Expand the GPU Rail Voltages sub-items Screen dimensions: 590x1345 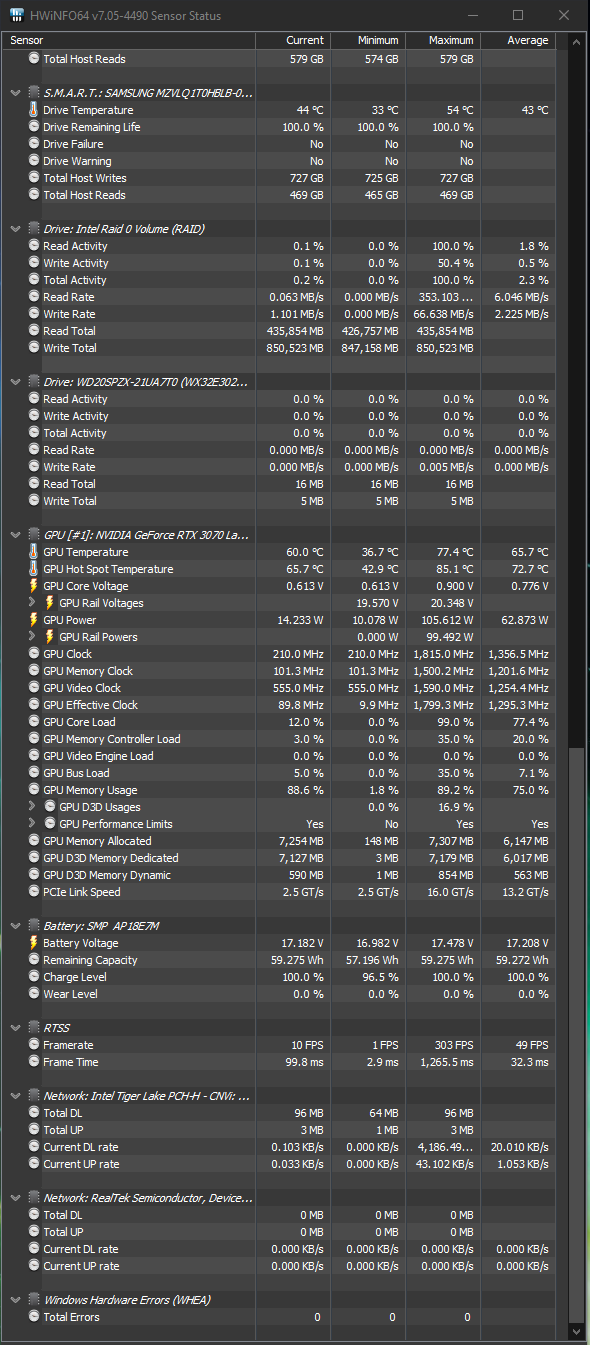pos(33,603)
